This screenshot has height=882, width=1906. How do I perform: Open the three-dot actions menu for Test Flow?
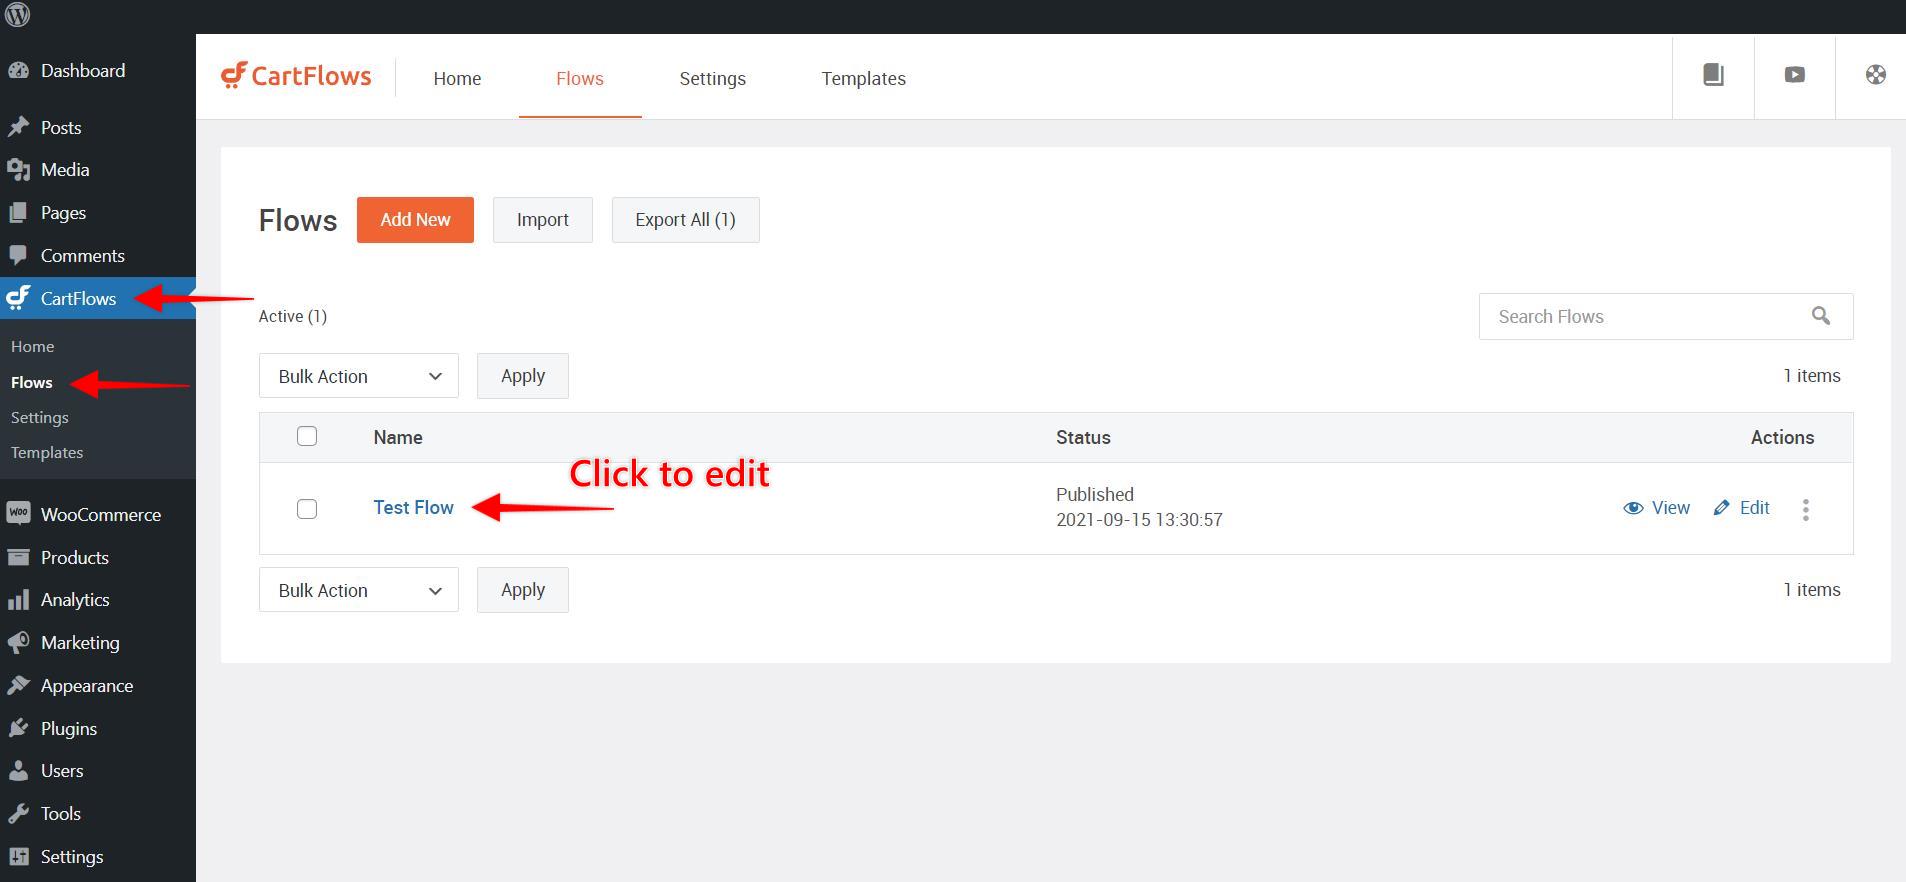[x=1805, y=510]
